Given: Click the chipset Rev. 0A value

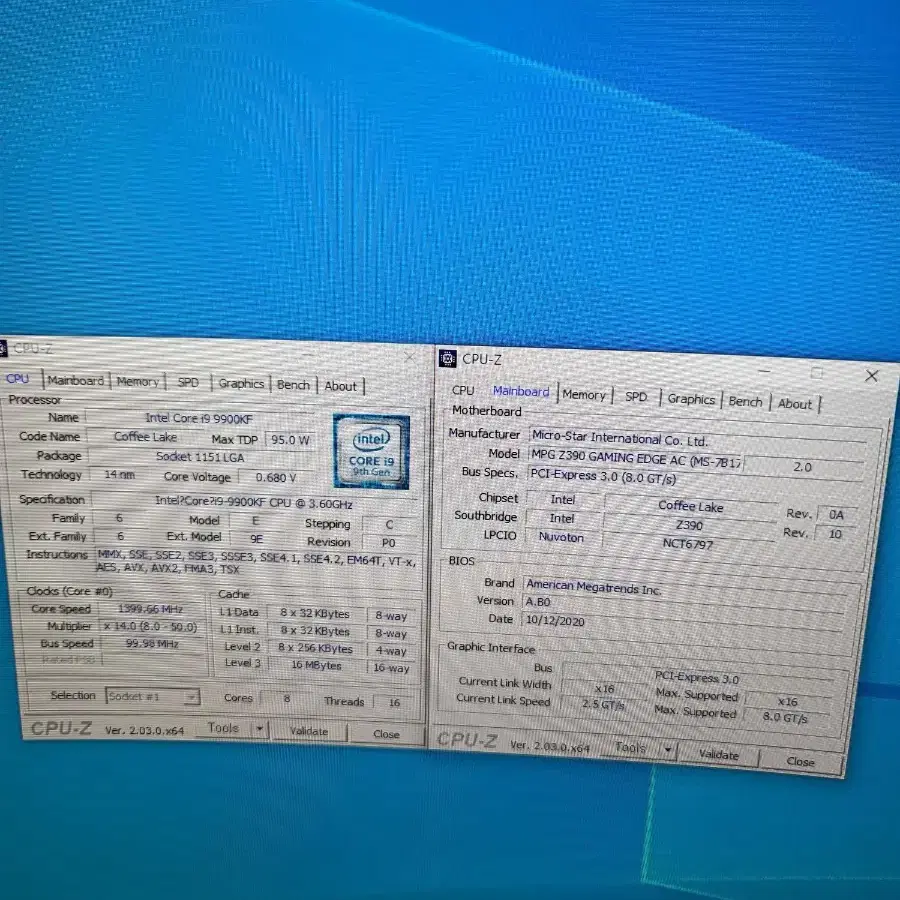Looking at the screenshot, I should click(836, 515).
